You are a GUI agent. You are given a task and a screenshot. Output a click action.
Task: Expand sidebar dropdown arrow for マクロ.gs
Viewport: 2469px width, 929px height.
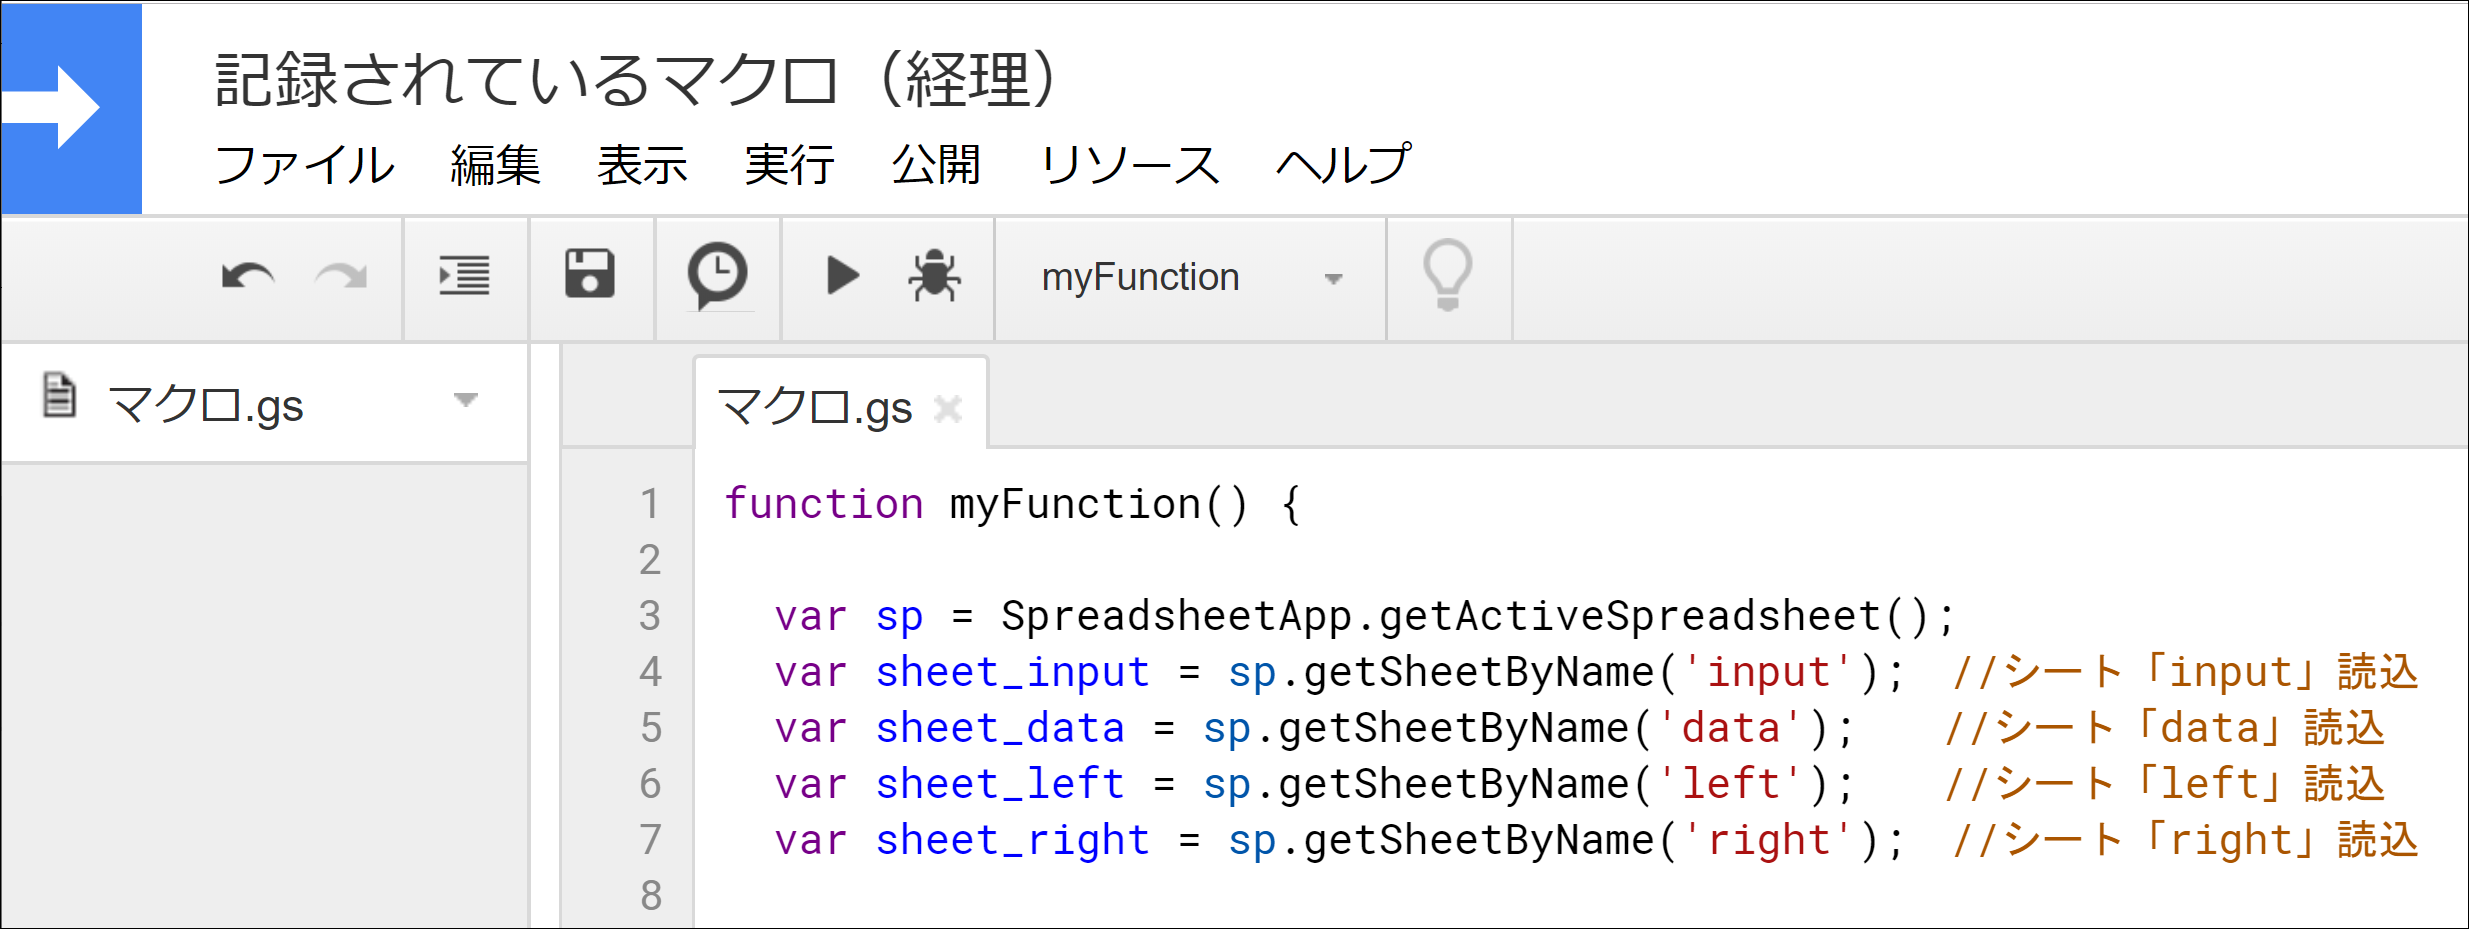click(x=465, y=400)
